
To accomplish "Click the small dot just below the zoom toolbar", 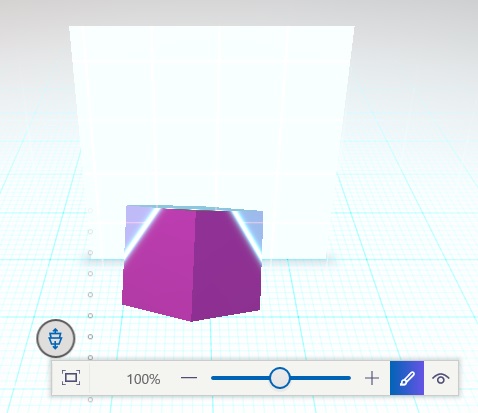I will (x=90, y=399).
